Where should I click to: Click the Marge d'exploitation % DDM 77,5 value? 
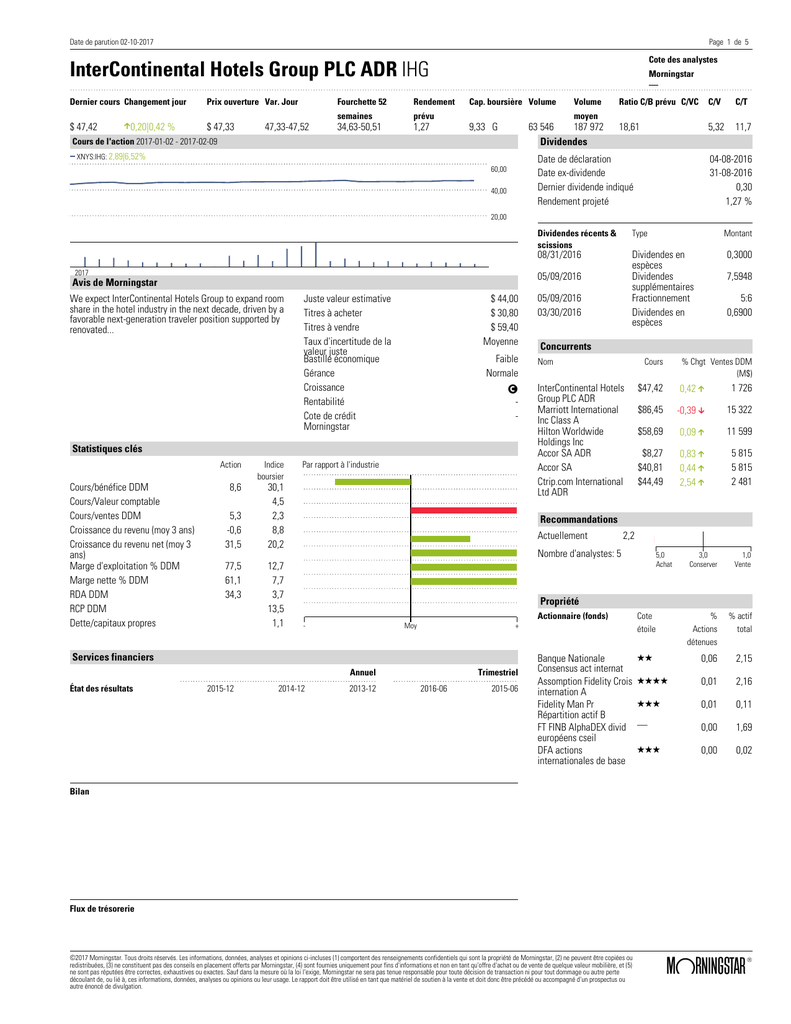coord(233,566)
